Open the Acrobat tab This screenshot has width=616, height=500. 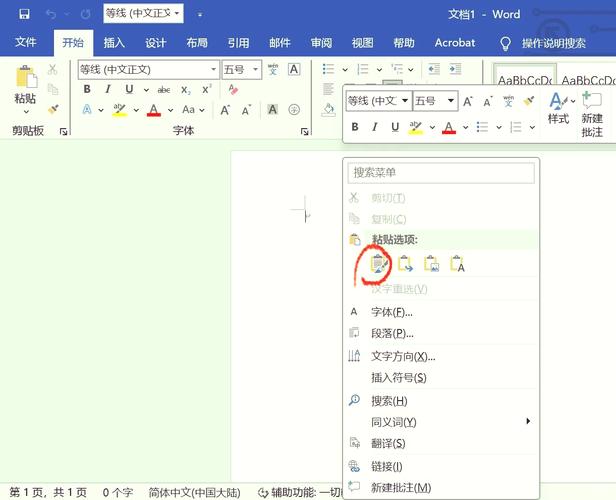[x=455, y=42]
